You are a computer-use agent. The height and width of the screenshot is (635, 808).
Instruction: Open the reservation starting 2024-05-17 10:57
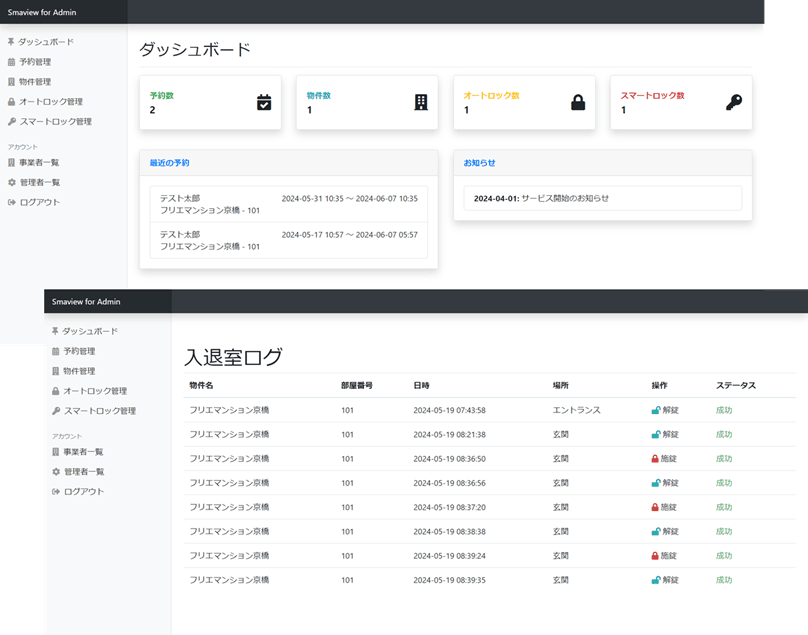[x=289, y=240]
